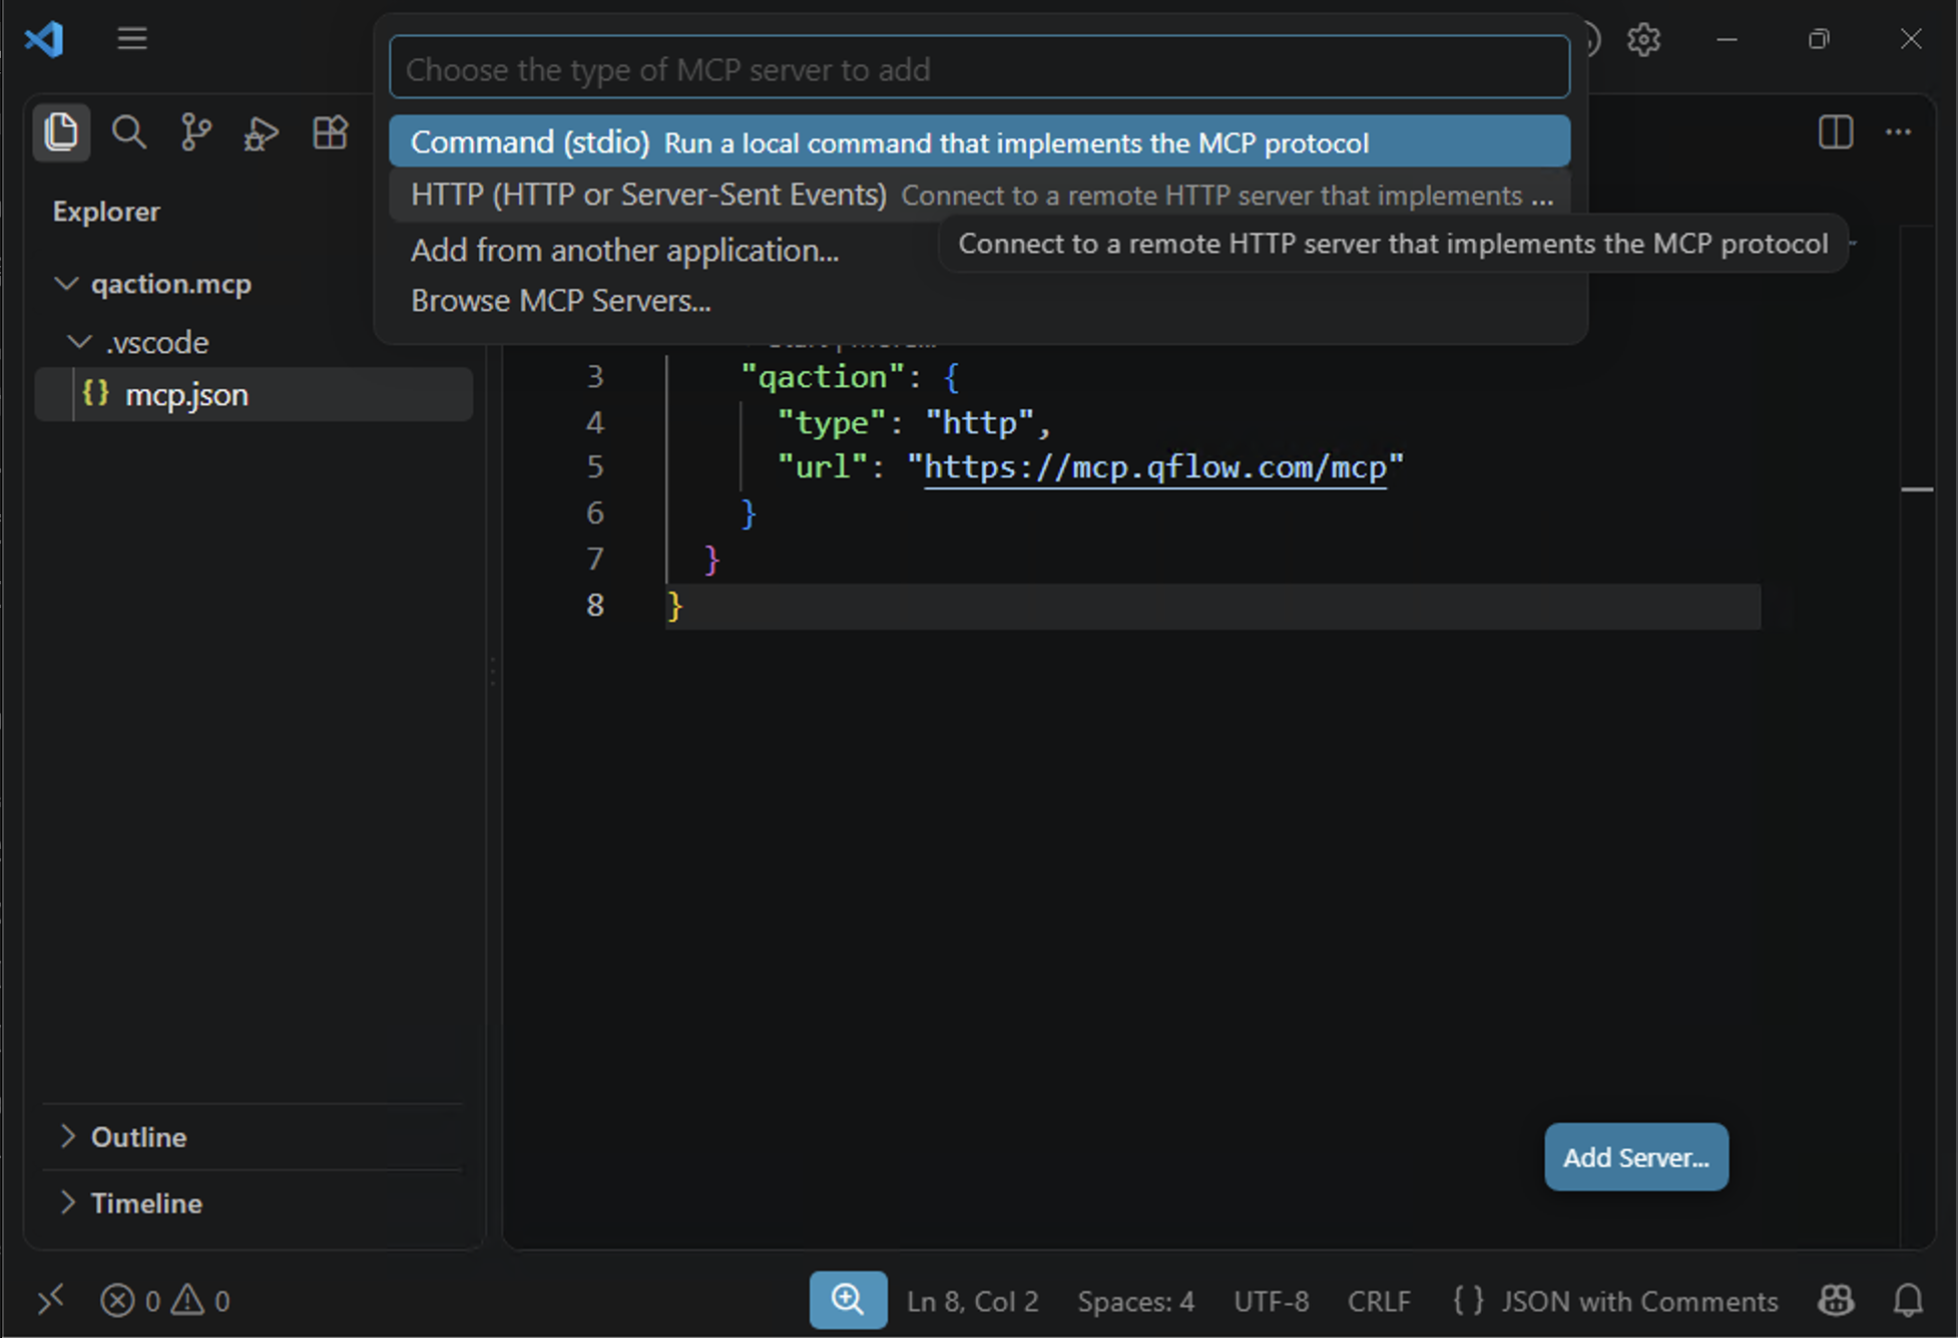Change end of line sequence CRLF

tap(1379, 1300)
